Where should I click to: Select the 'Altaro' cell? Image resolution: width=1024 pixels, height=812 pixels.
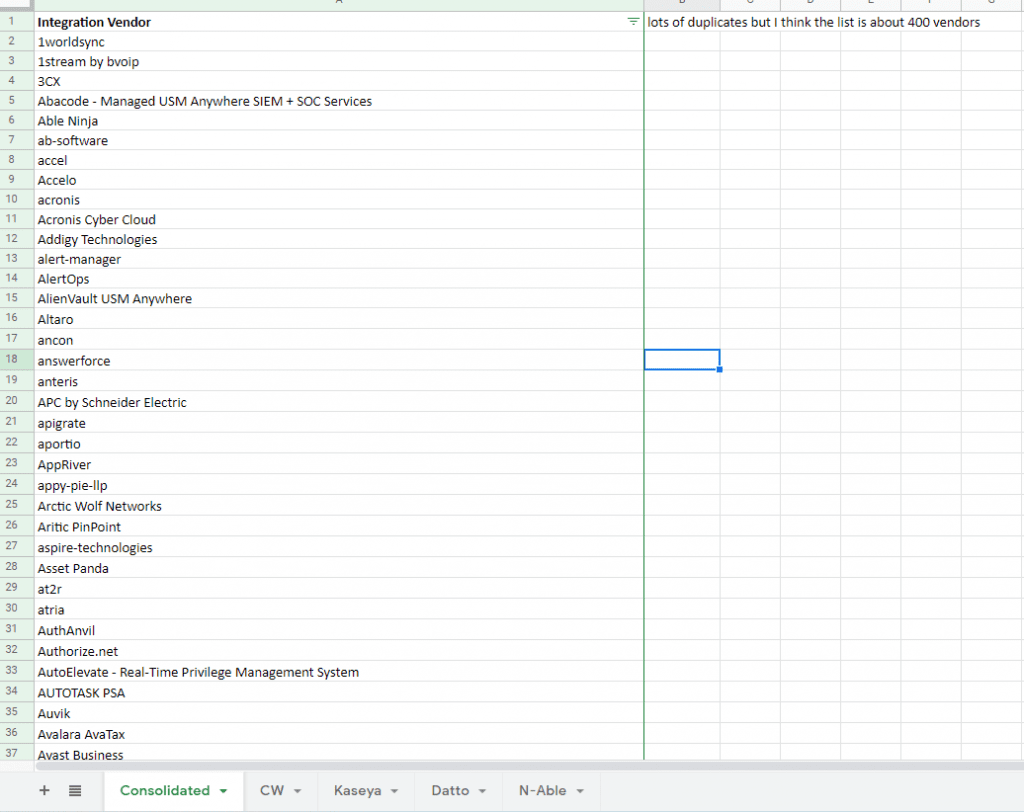pyautogui.click(x=339, y=318)
